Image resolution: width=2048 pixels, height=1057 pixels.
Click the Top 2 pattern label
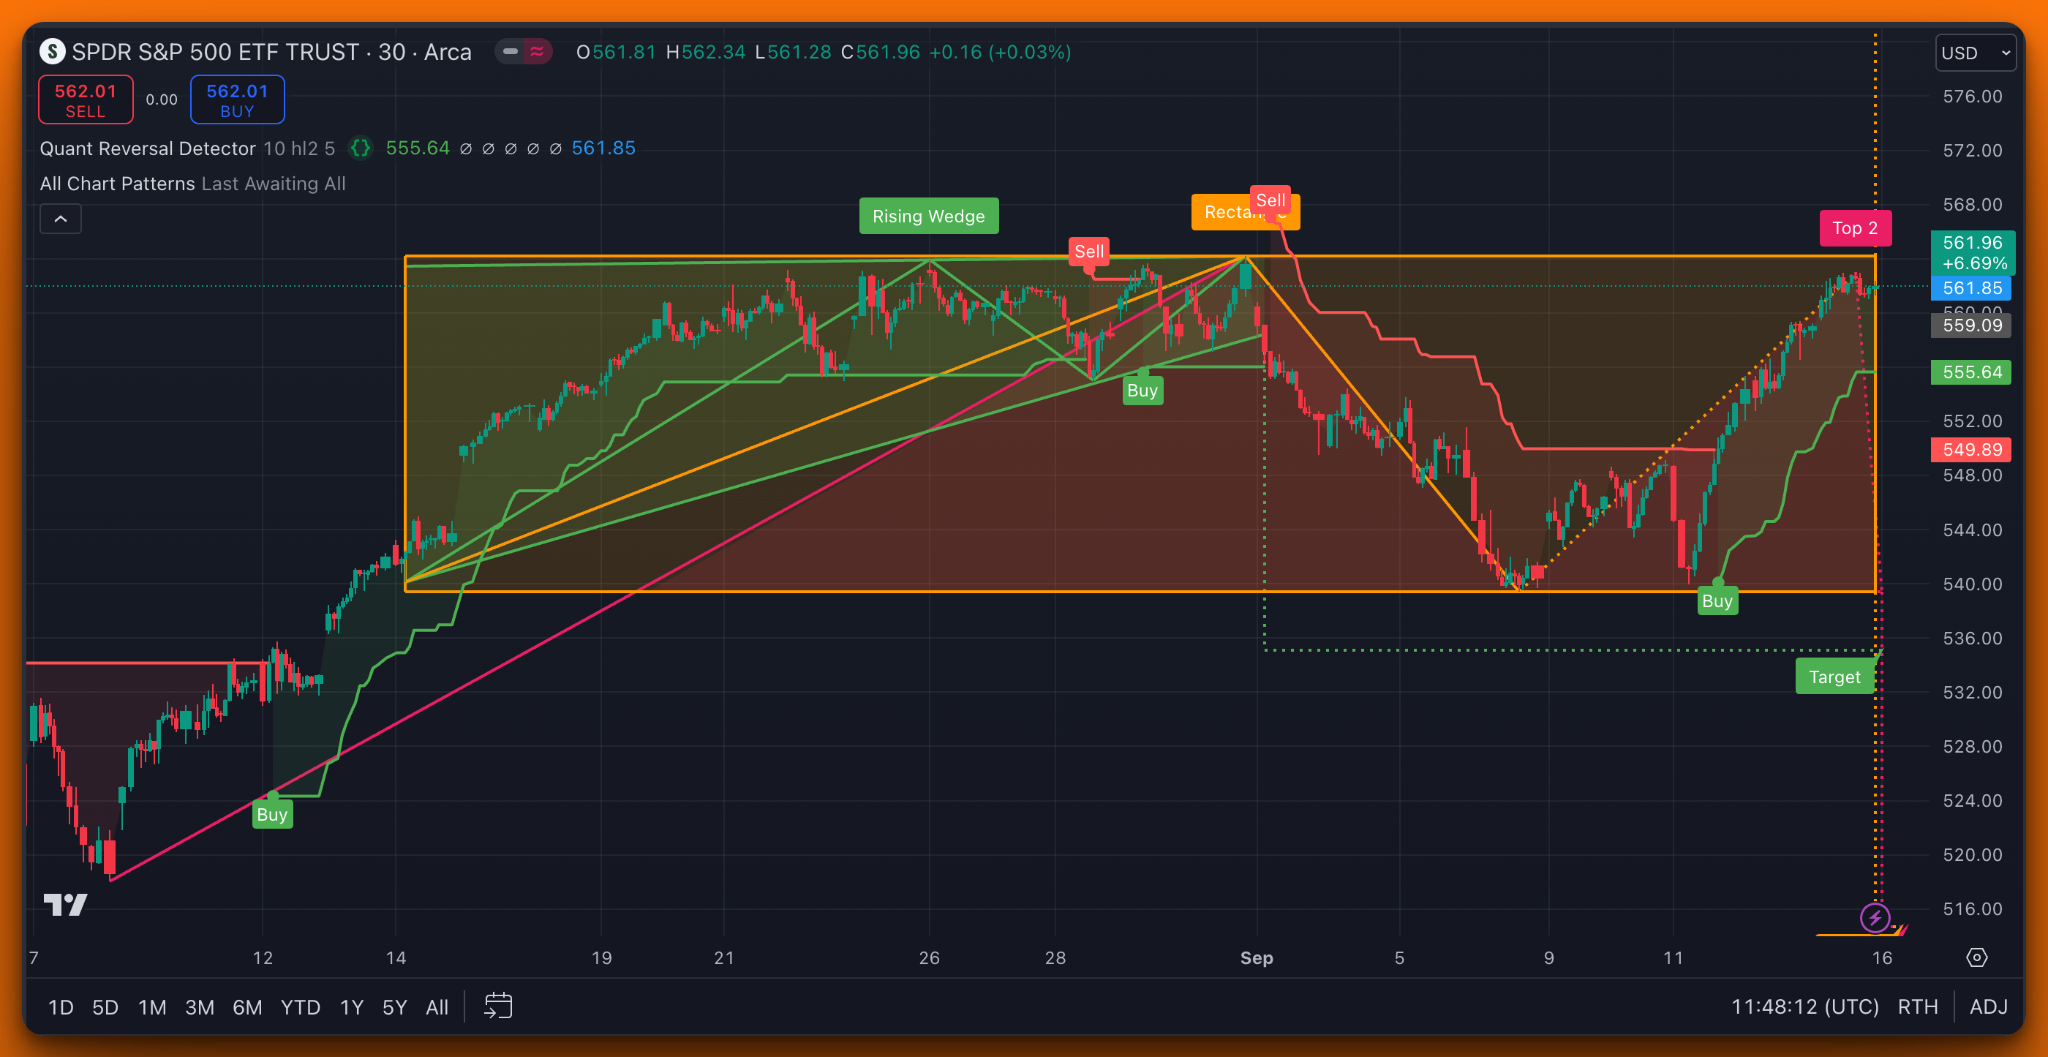coord(1855,228)
